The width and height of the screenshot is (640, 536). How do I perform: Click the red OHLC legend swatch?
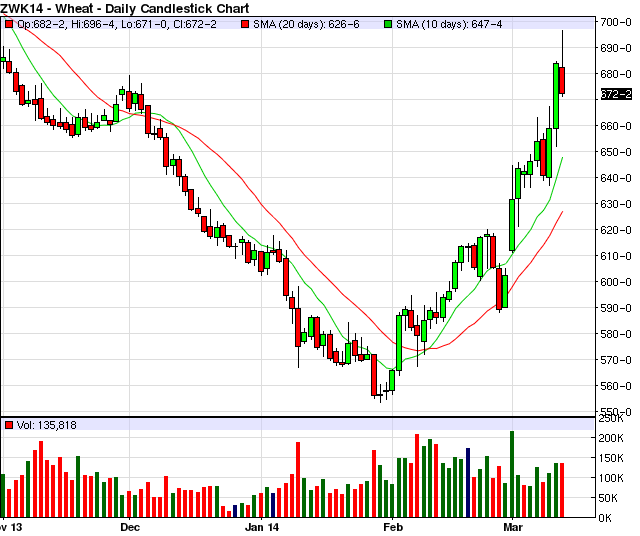pos(9,24)
